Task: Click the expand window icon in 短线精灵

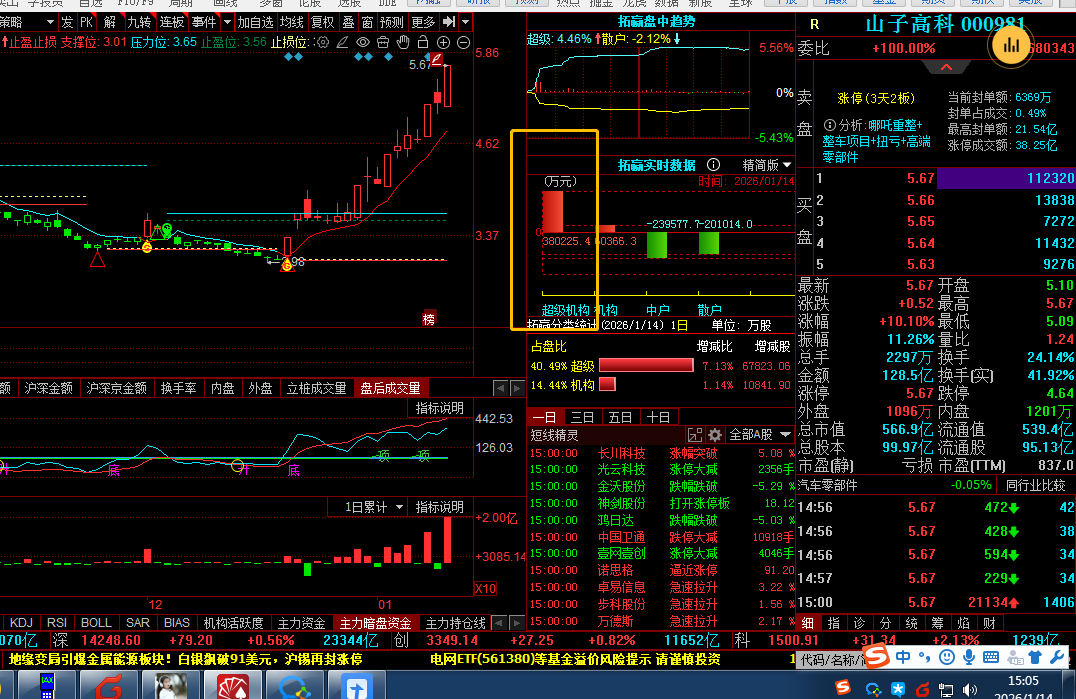Action: point(695,435)
